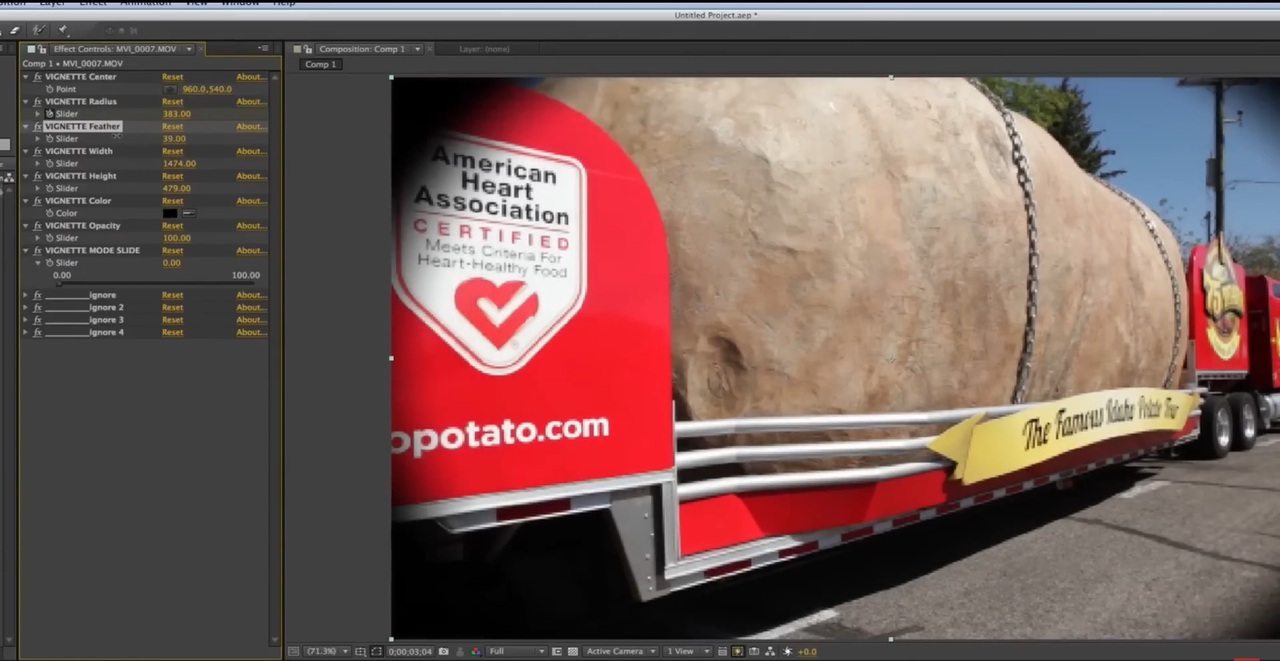
Task: Click the VIGNETTE Opacity value 100.00
Action: (177, 238)
